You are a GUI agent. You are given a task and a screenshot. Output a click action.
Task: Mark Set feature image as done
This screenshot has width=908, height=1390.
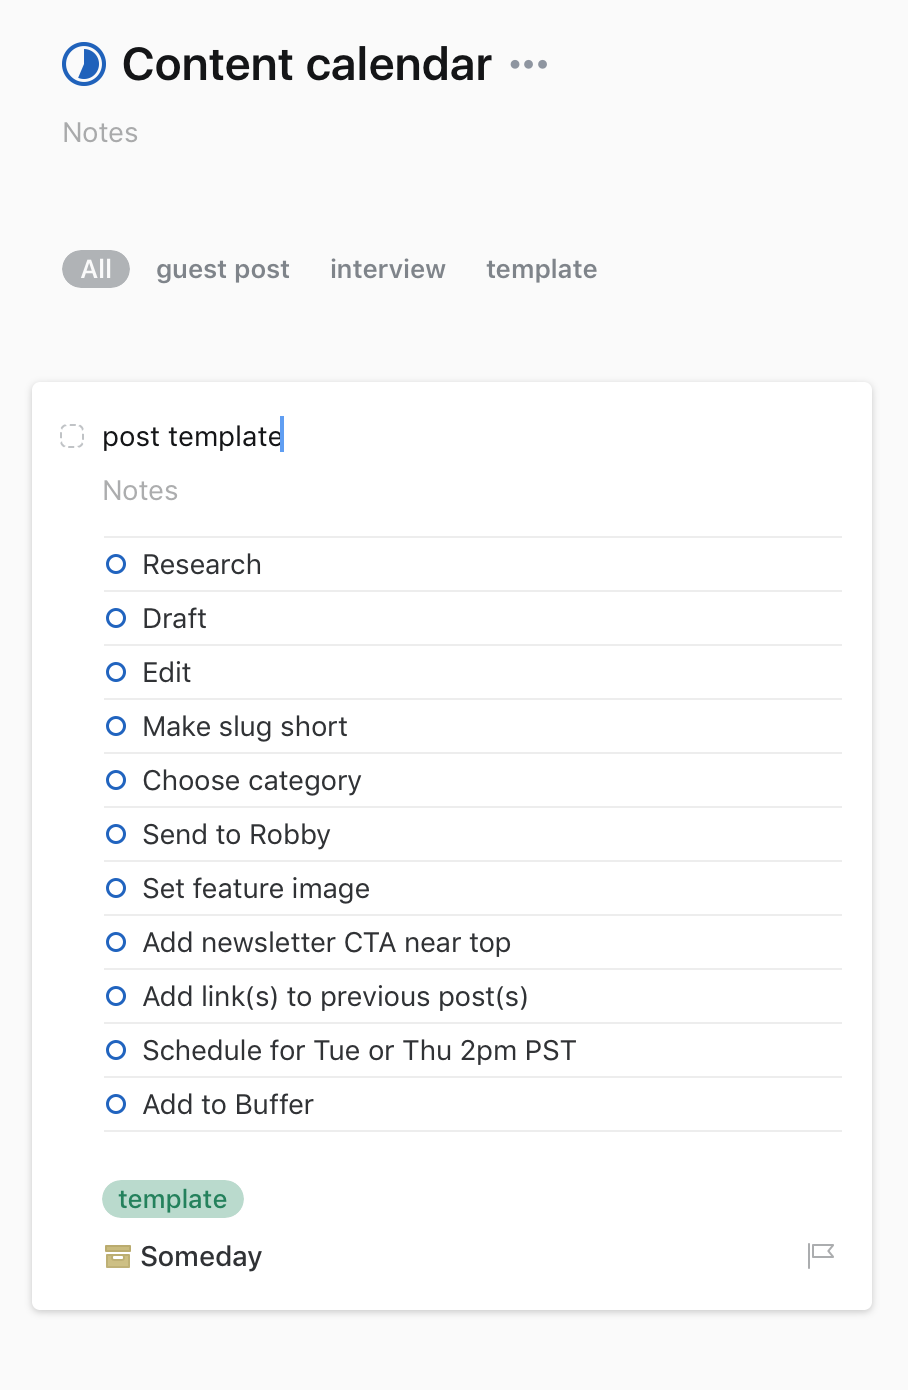(116, 888)
